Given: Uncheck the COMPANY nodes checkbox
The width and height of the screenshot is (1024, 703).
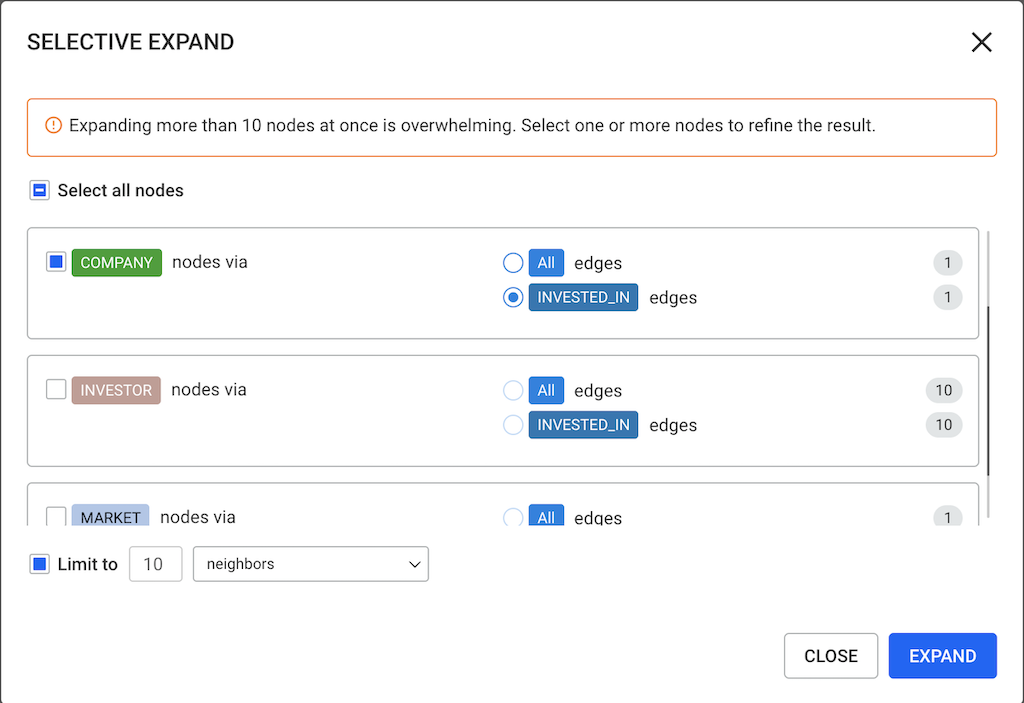Looking at the screenshot, I should pyautogui.click(x=56, y=262).
